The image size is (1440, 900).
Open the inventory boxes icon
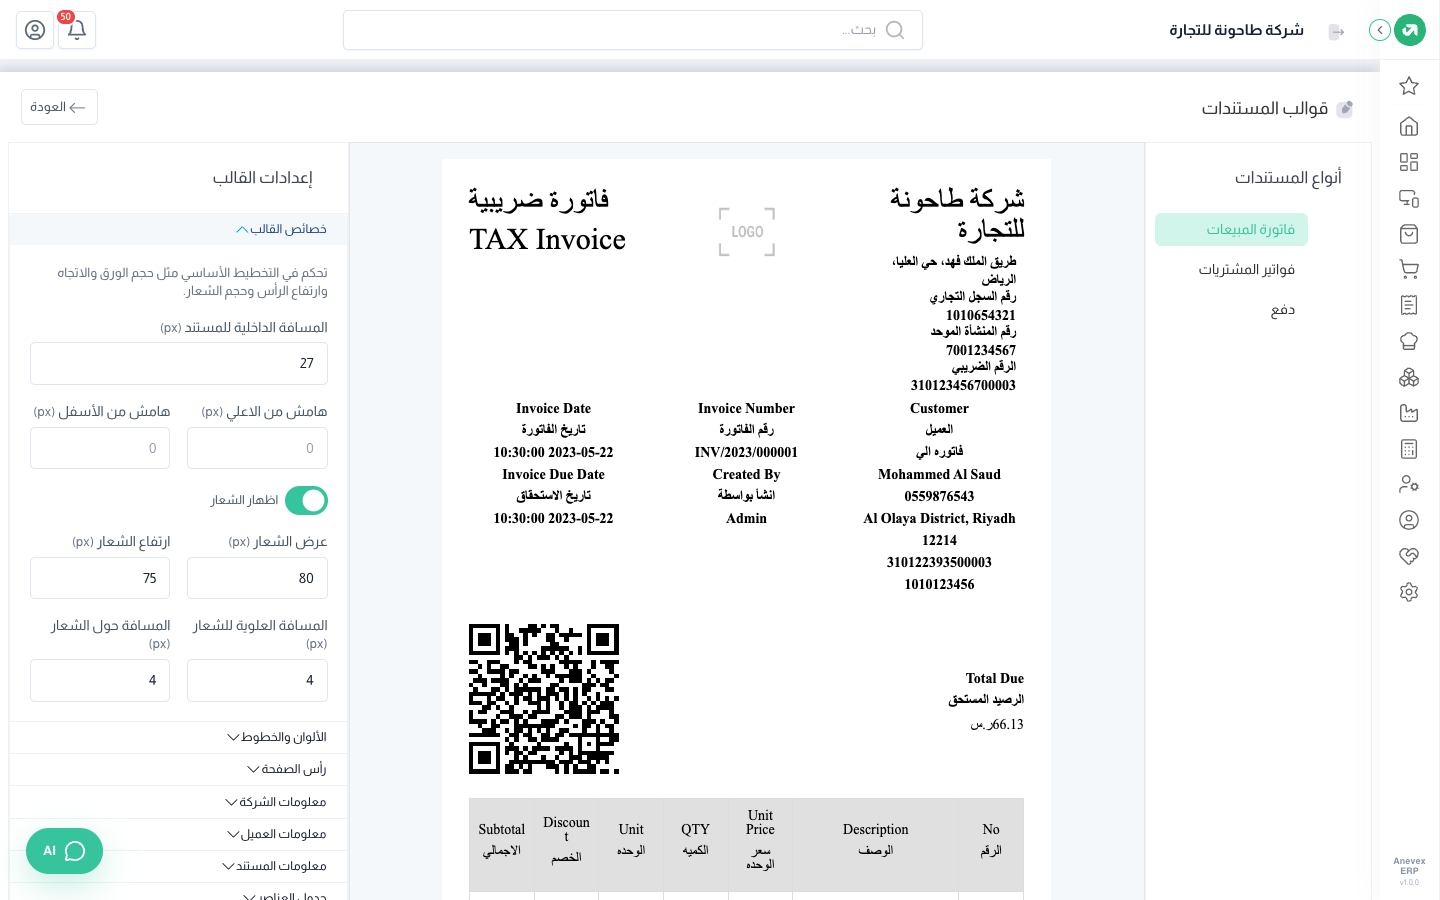[x=1409, y=377]
